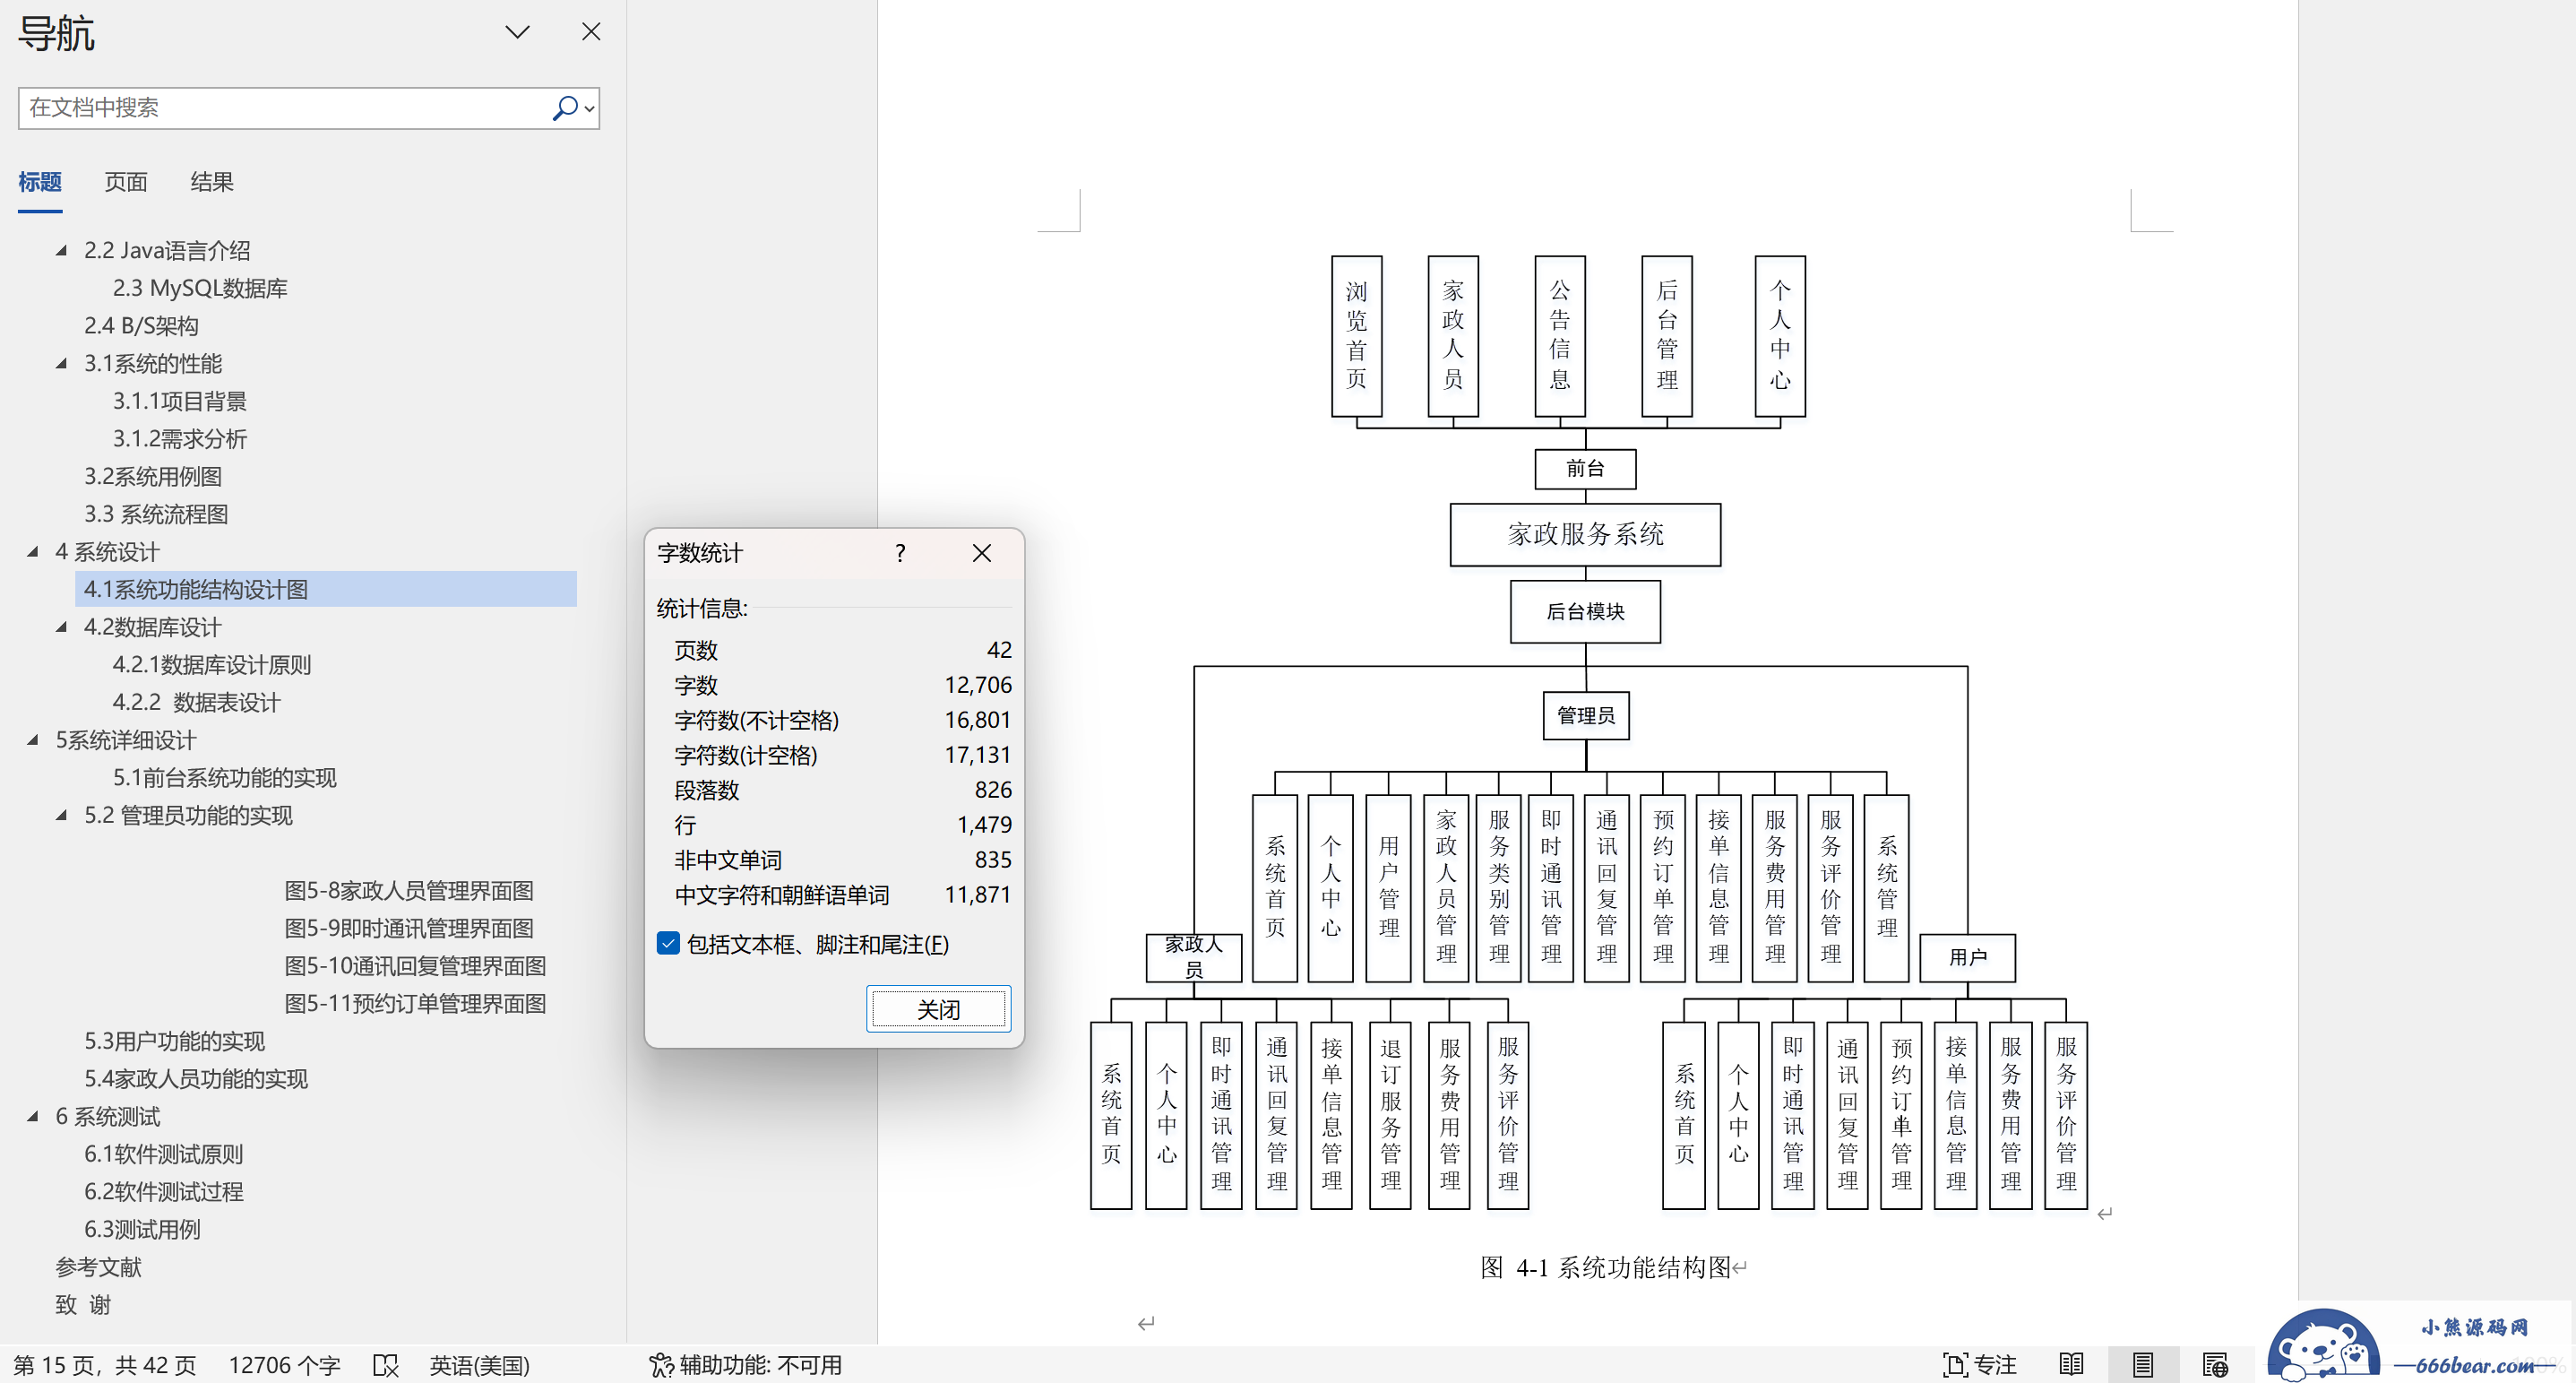Jump to heading 6.3测试用例

142,1229
